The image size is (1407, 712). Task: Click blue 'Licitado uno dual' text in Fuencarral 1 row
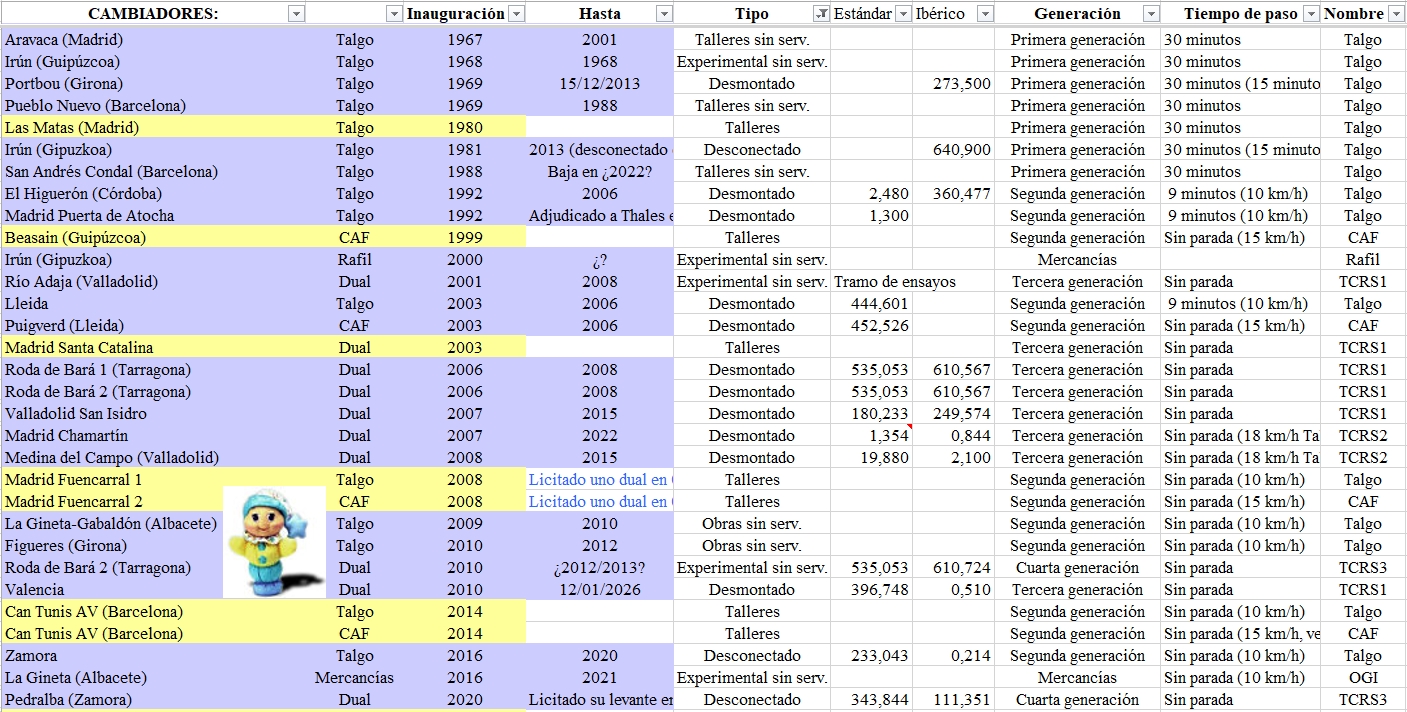(x=600, y=480)
